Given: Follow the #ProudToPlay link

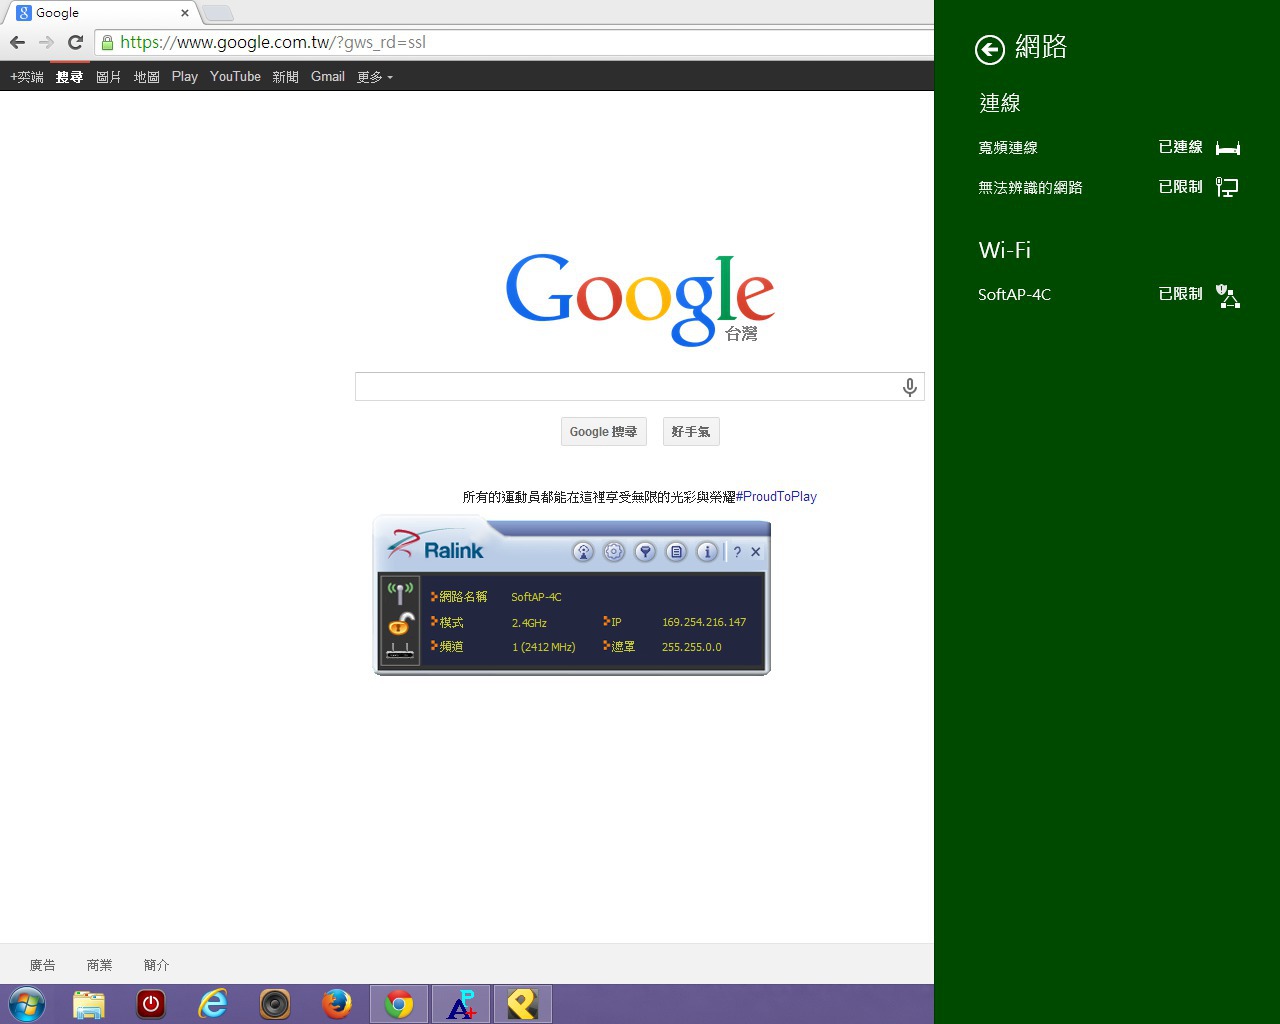Looking at the screenshot, I should (777, 497).
